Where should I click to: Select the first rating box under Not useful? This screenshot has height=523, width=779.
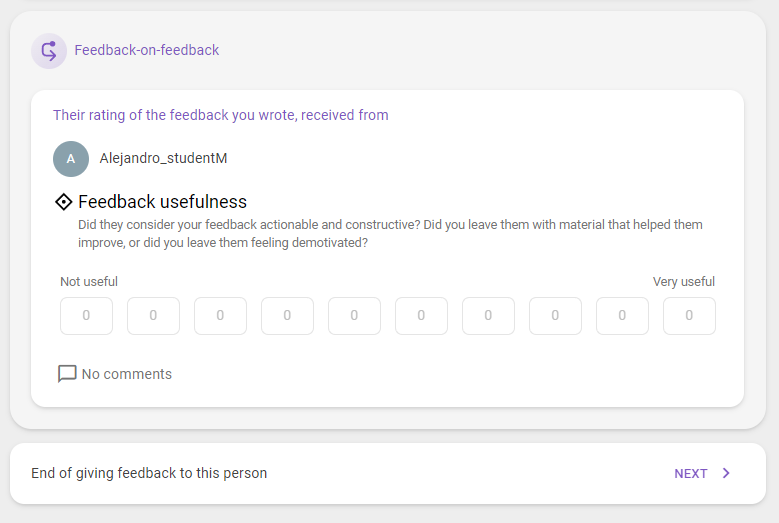pyautogui.click(x=86, y=316)
